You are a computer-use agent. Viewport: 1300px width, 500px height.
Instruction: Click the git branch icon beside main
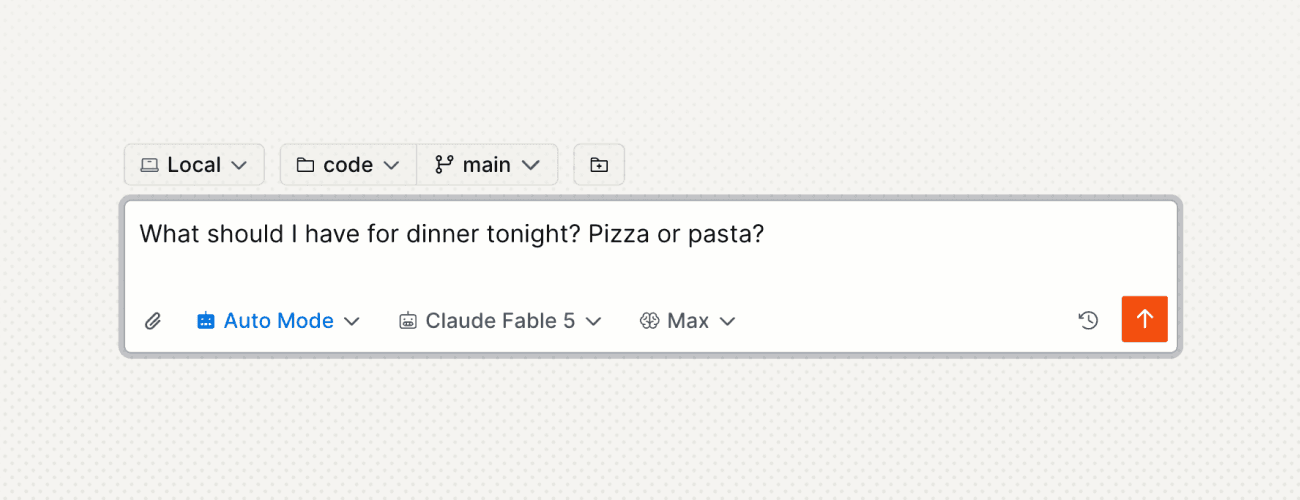pos(444,165)
